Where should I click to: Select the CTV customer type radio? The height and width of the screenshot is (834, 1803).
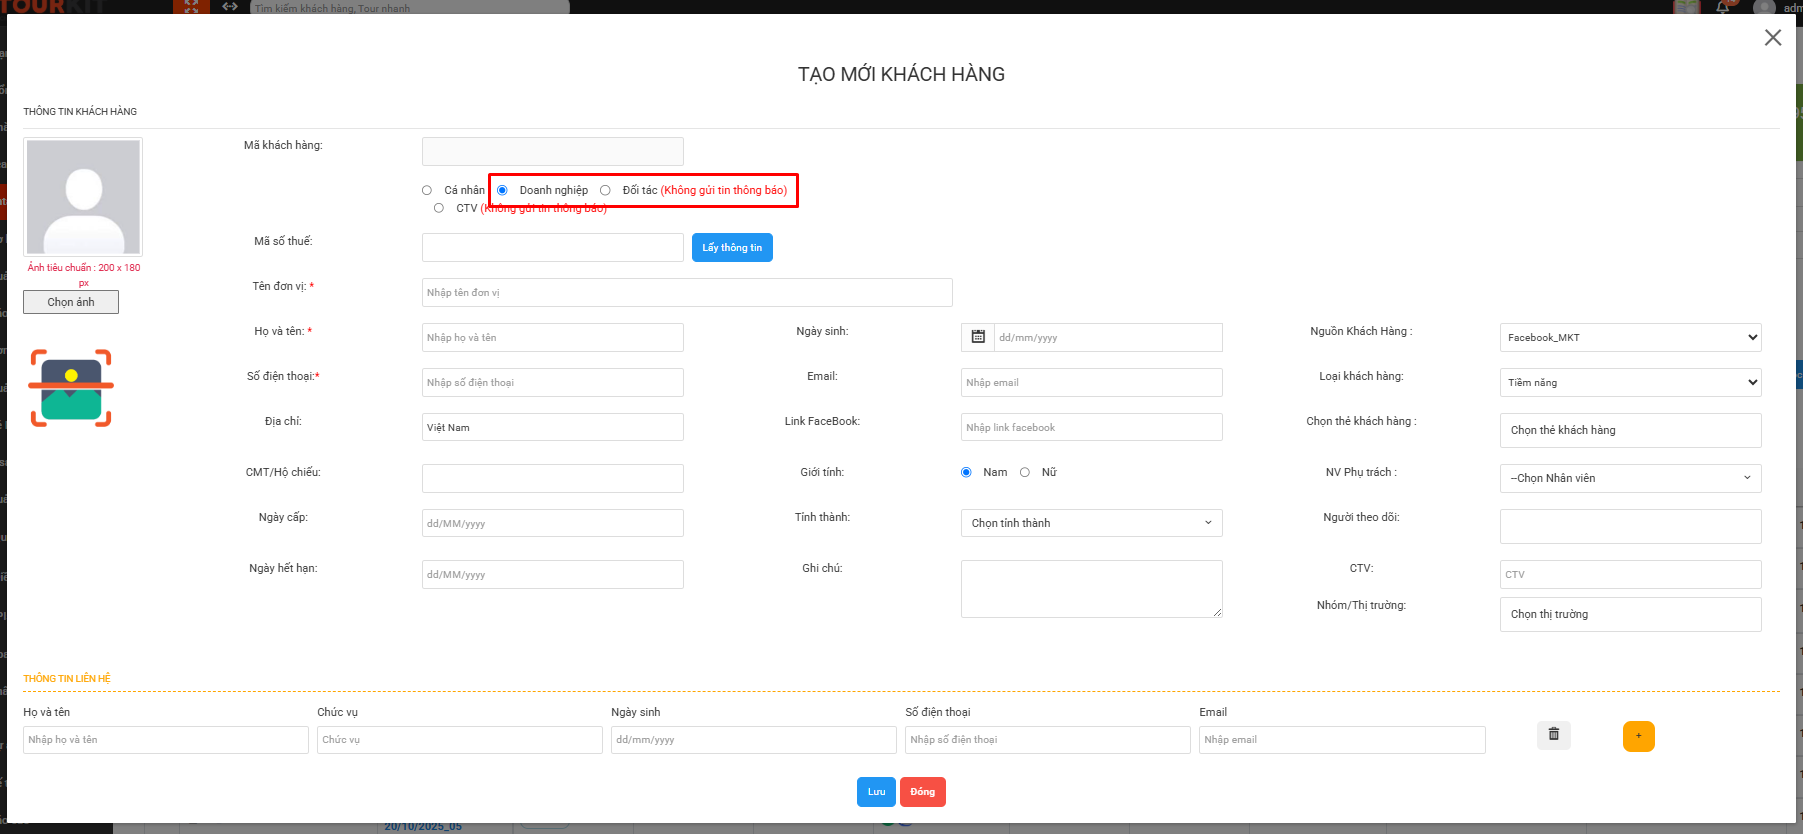tap(439, 208)
